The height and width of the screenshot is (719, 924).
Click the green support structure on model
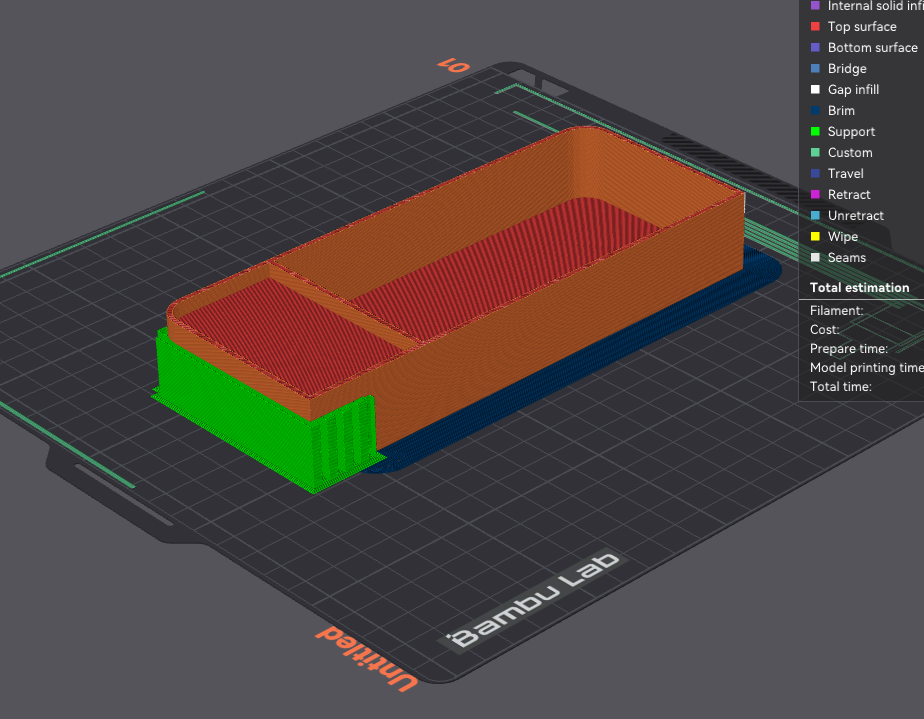[x=248, y=413]
